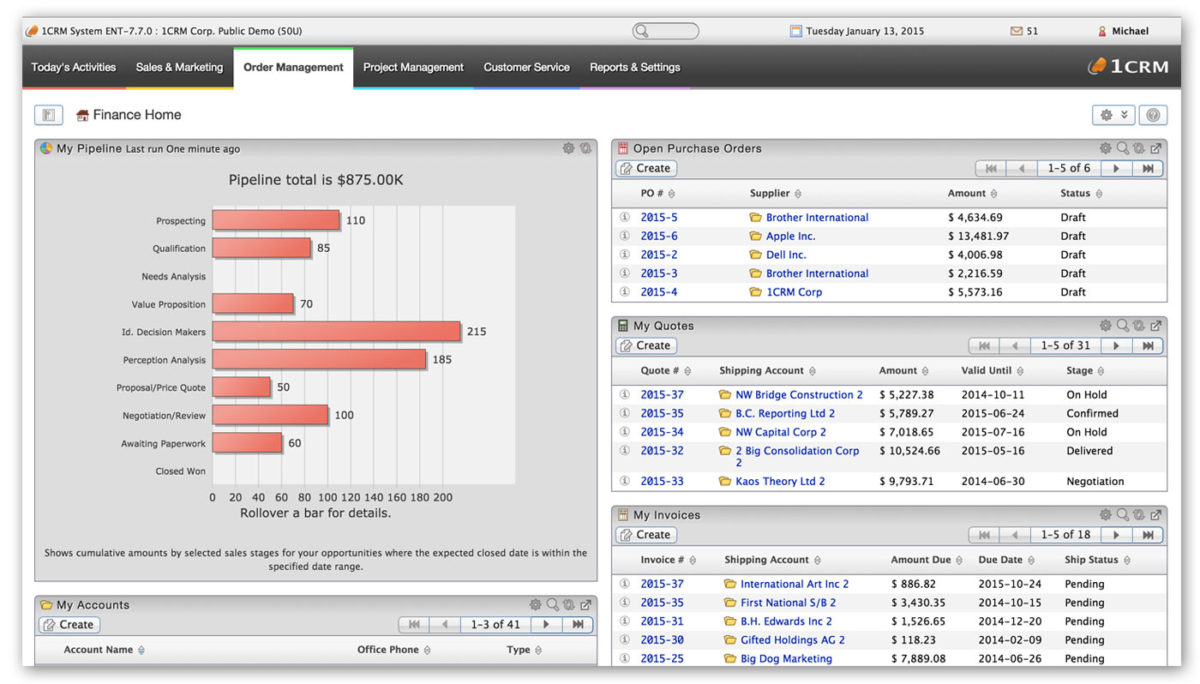
Task: Pop out the My Quotes panel
Action: click(x=1156, y=325)
